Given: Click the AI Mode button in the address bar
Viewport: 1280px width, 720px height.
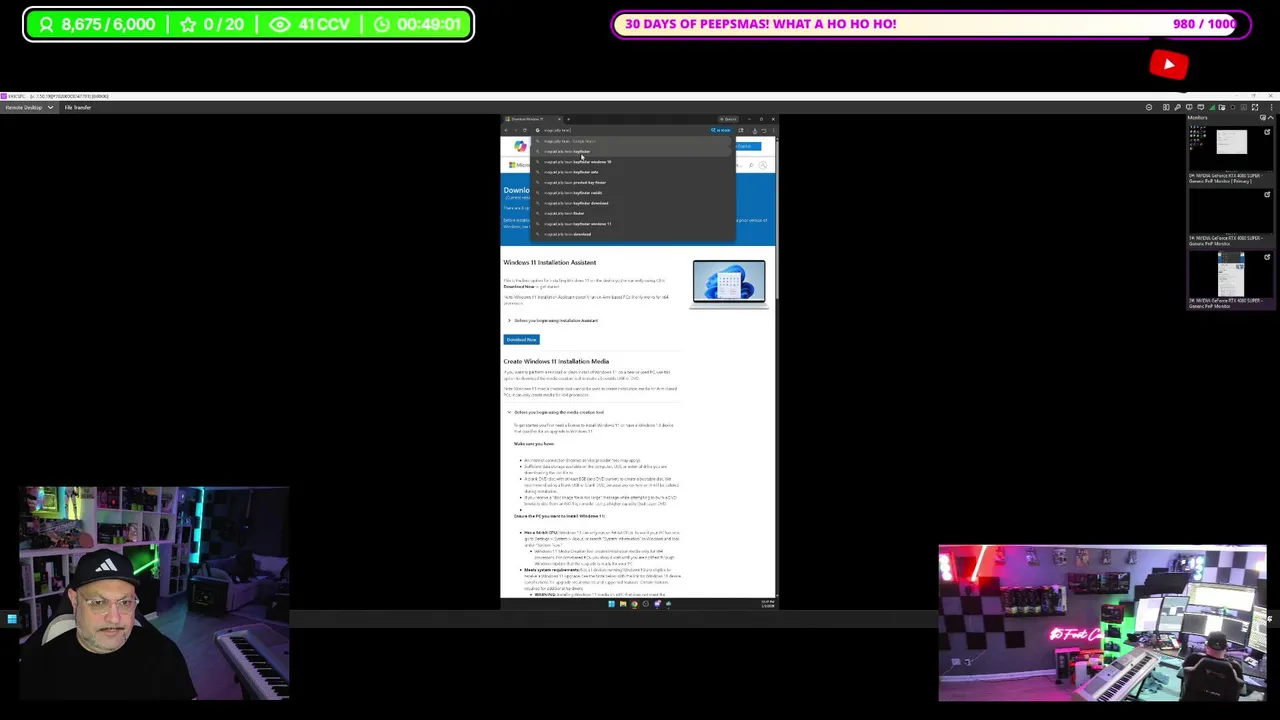Looking at the screenshot, I should 720,130.
